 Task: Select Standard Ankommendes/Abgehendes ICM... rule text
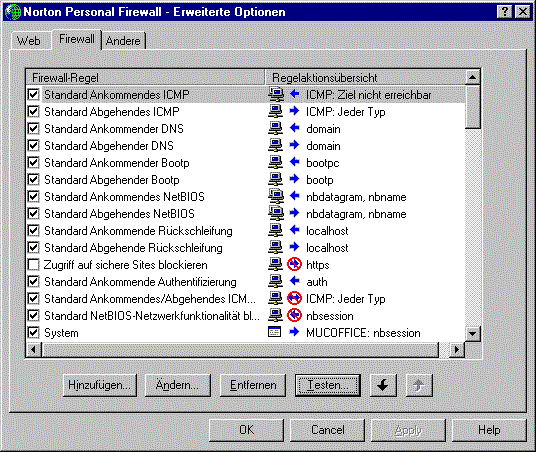point(150,299)
